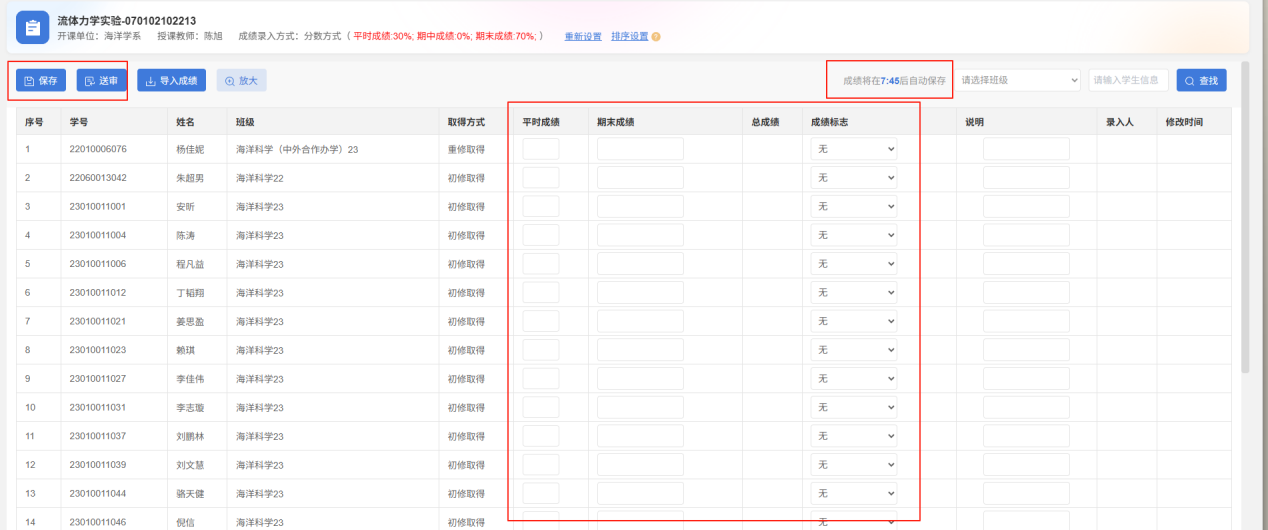Click the 查找 search button
The height and width of the screenshot is (530, 1268).
pos(1201,81)
